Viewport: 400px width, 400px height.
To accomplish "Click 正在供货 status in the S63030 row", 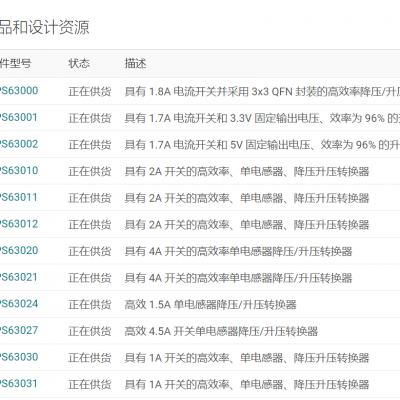I will click(90, 358).
